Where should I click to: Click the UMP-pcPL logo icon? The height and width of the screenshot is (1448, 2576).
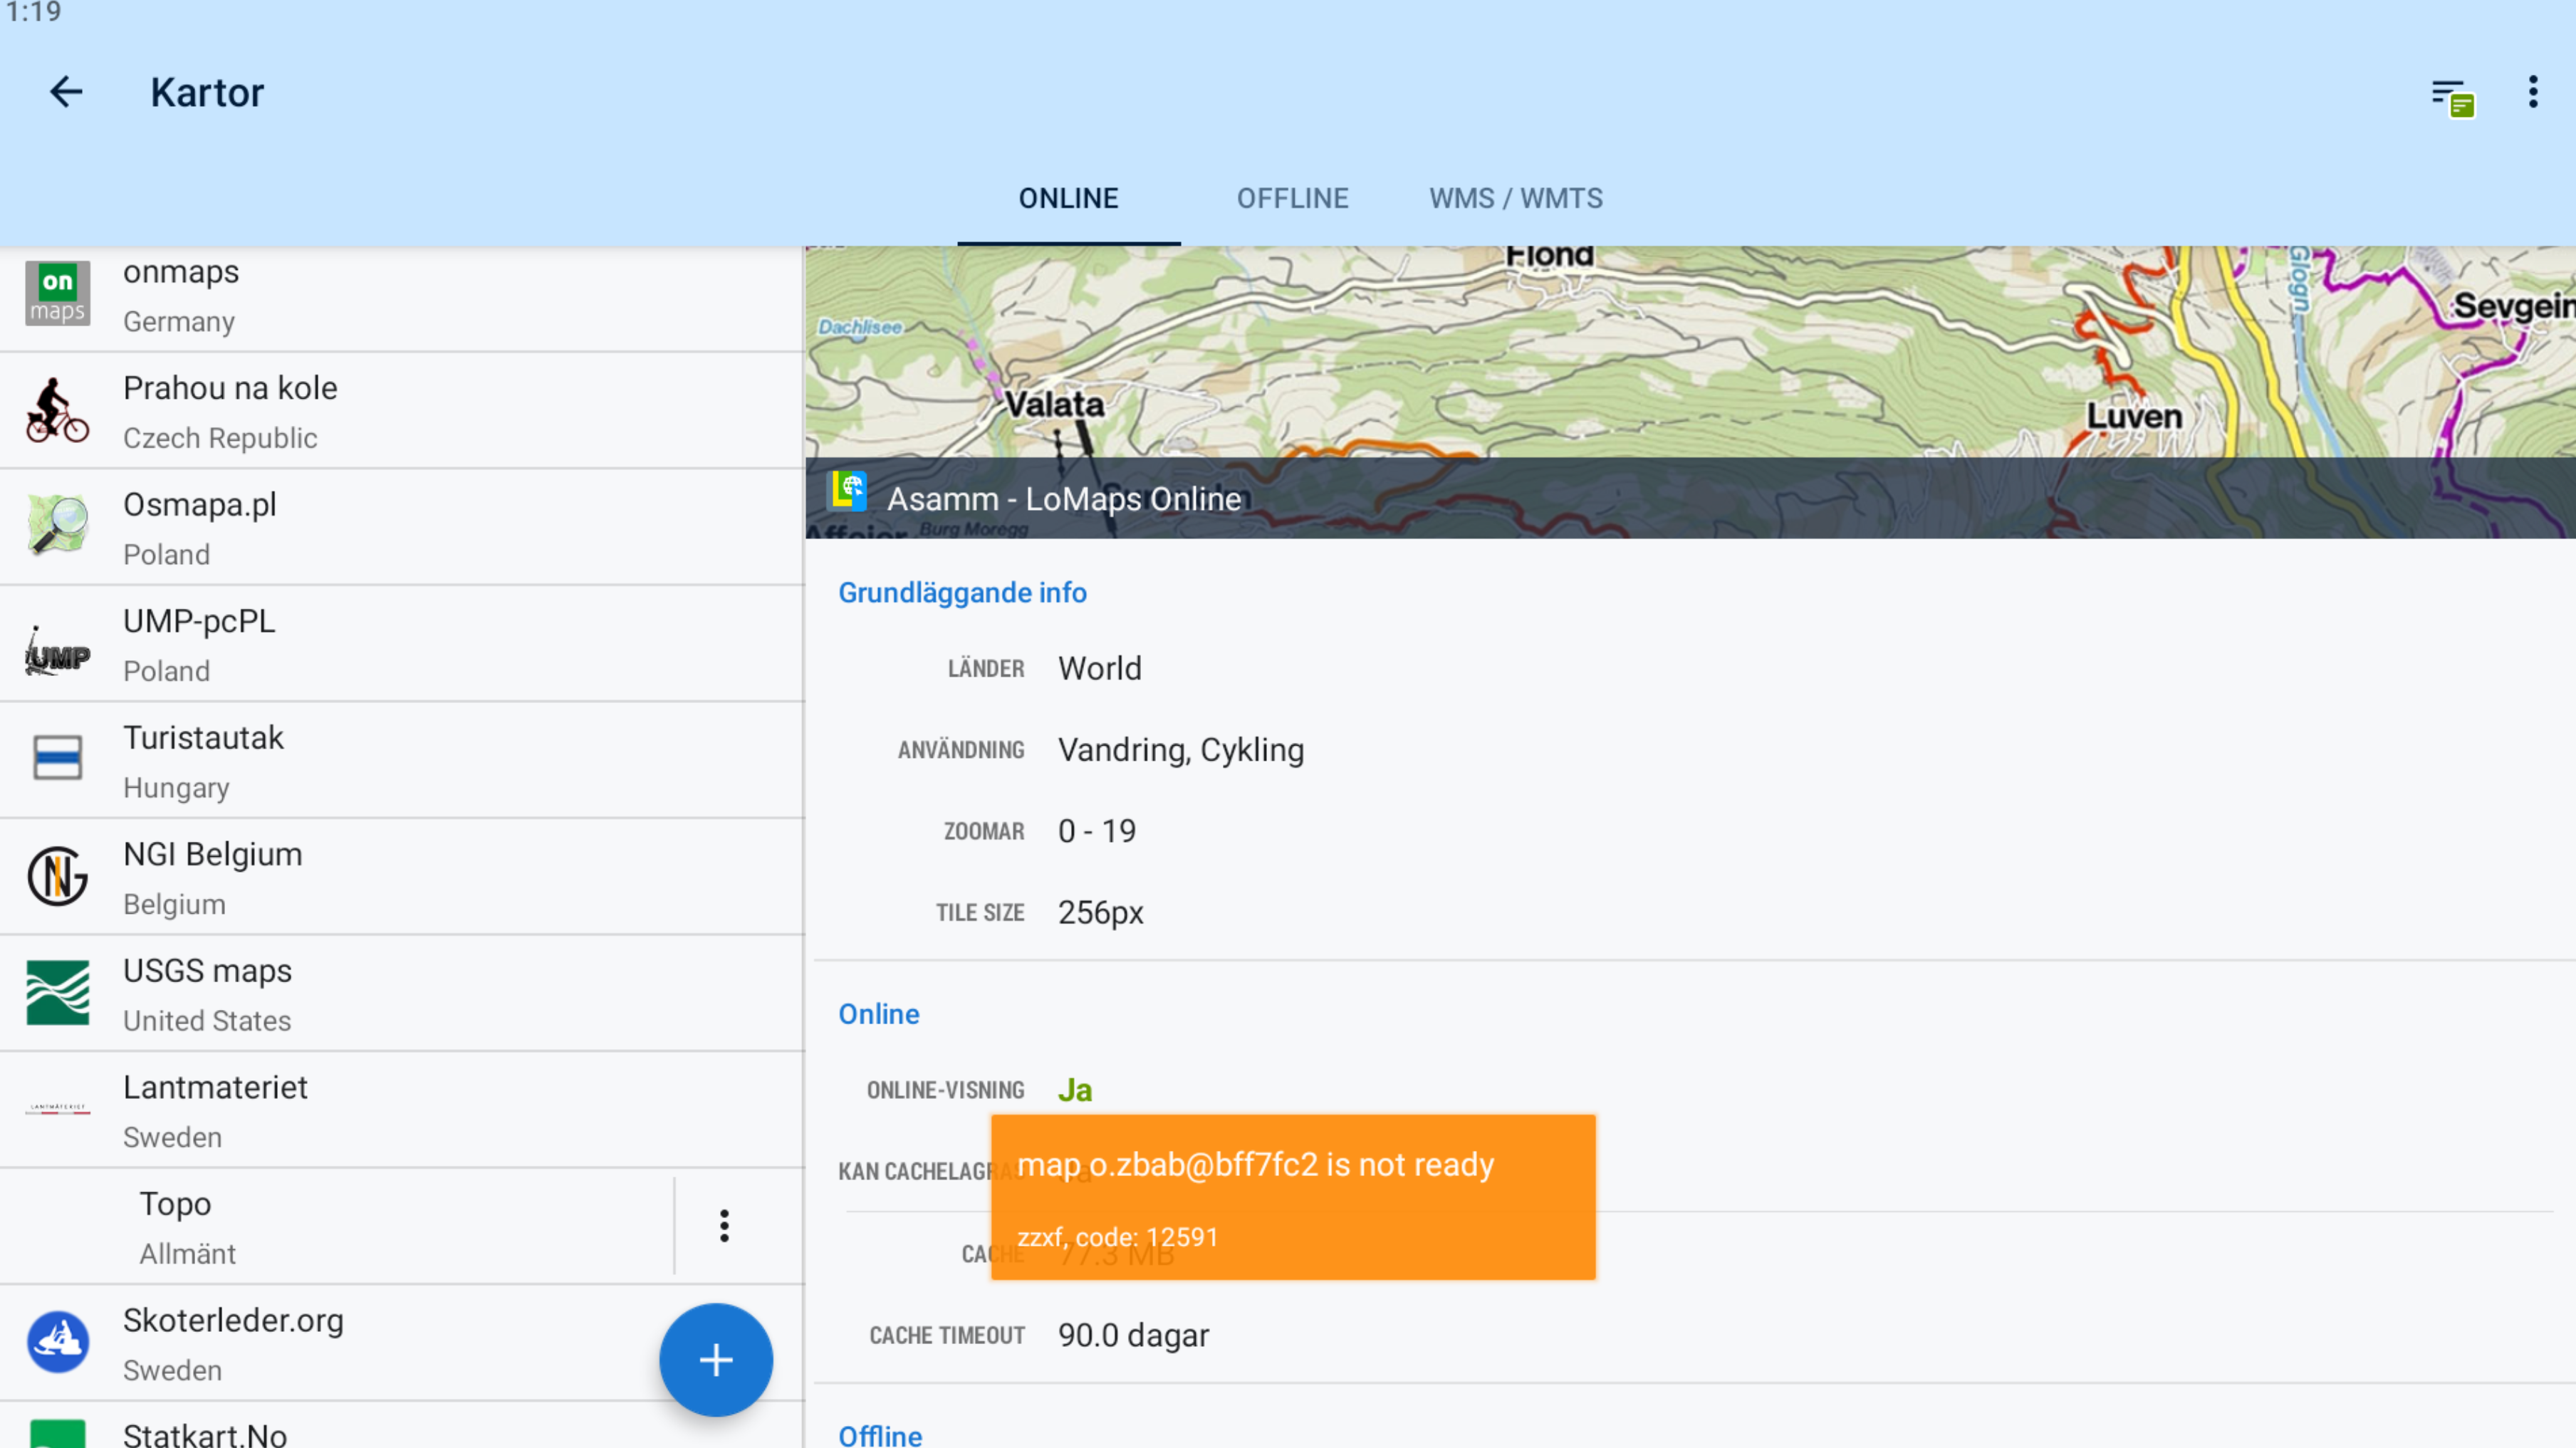[x=58, y=651]
